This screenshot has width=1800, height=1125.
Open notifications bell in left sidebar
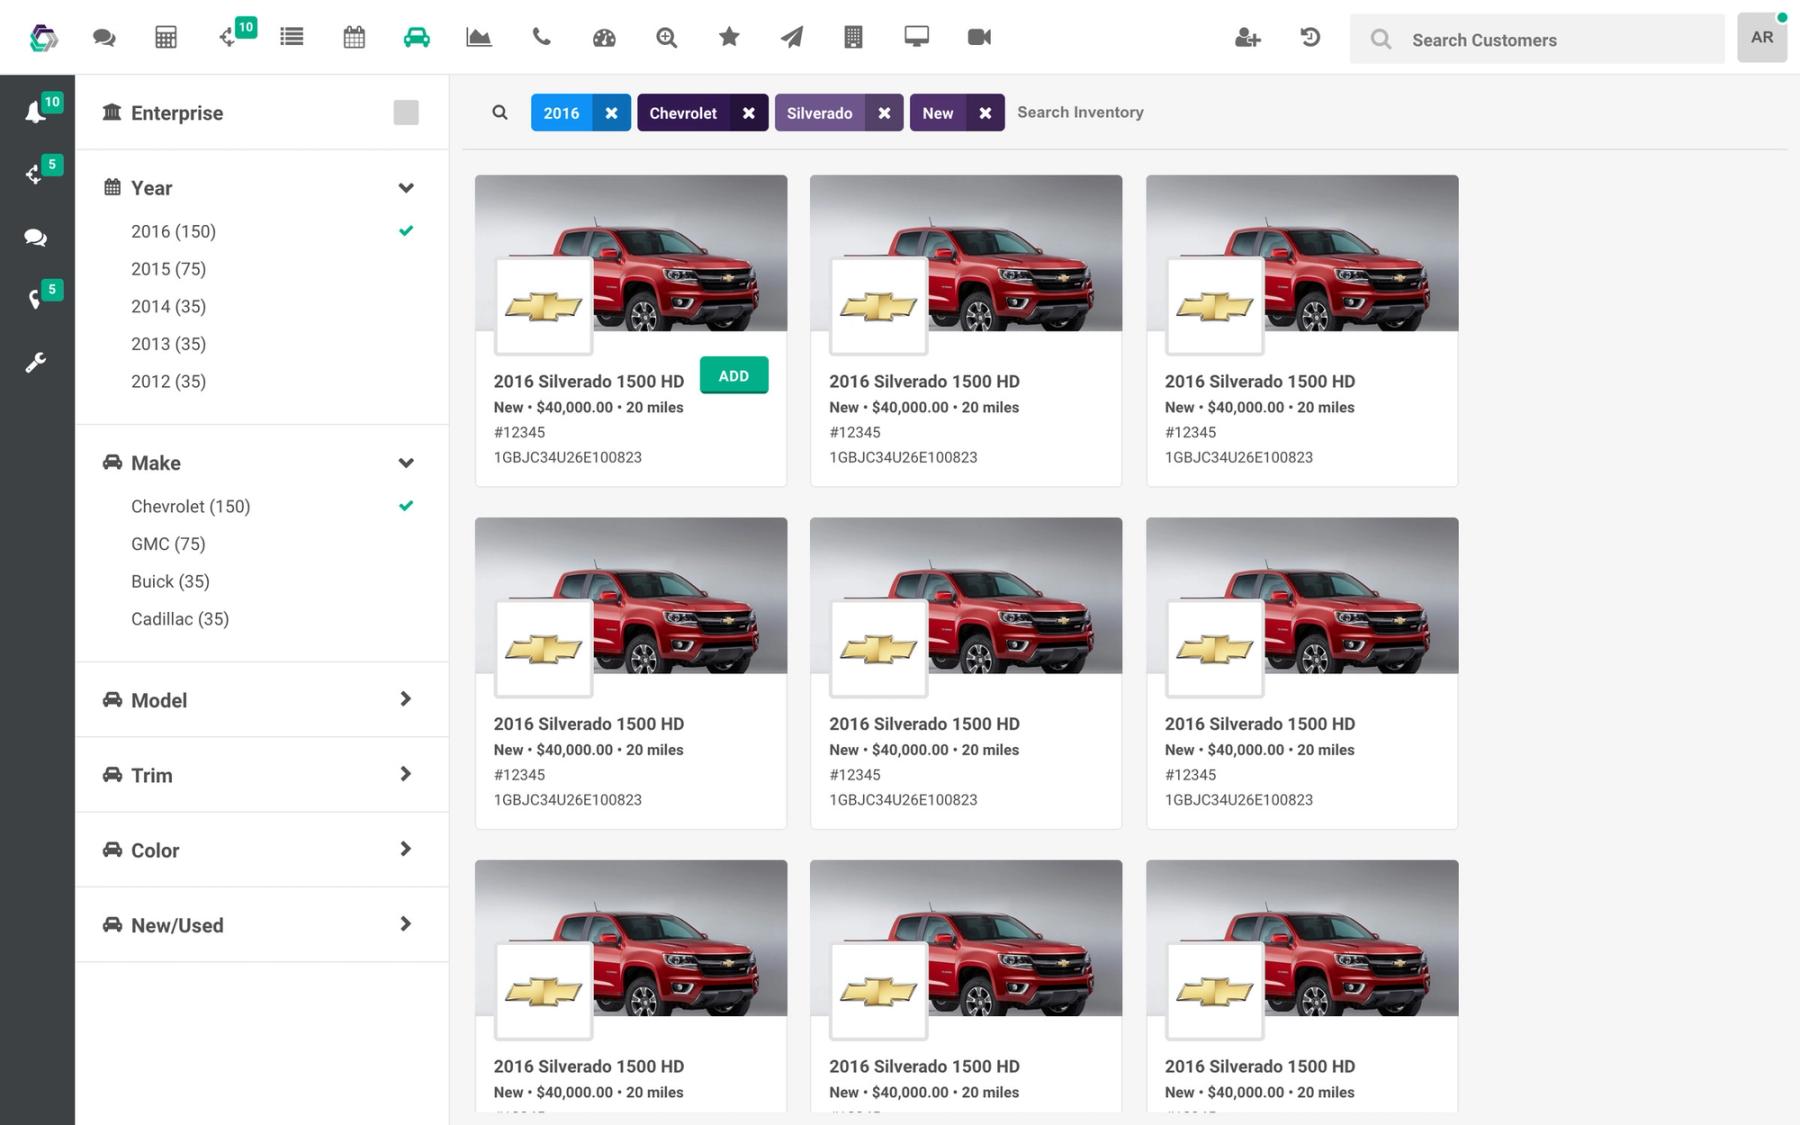pos(36,111)
